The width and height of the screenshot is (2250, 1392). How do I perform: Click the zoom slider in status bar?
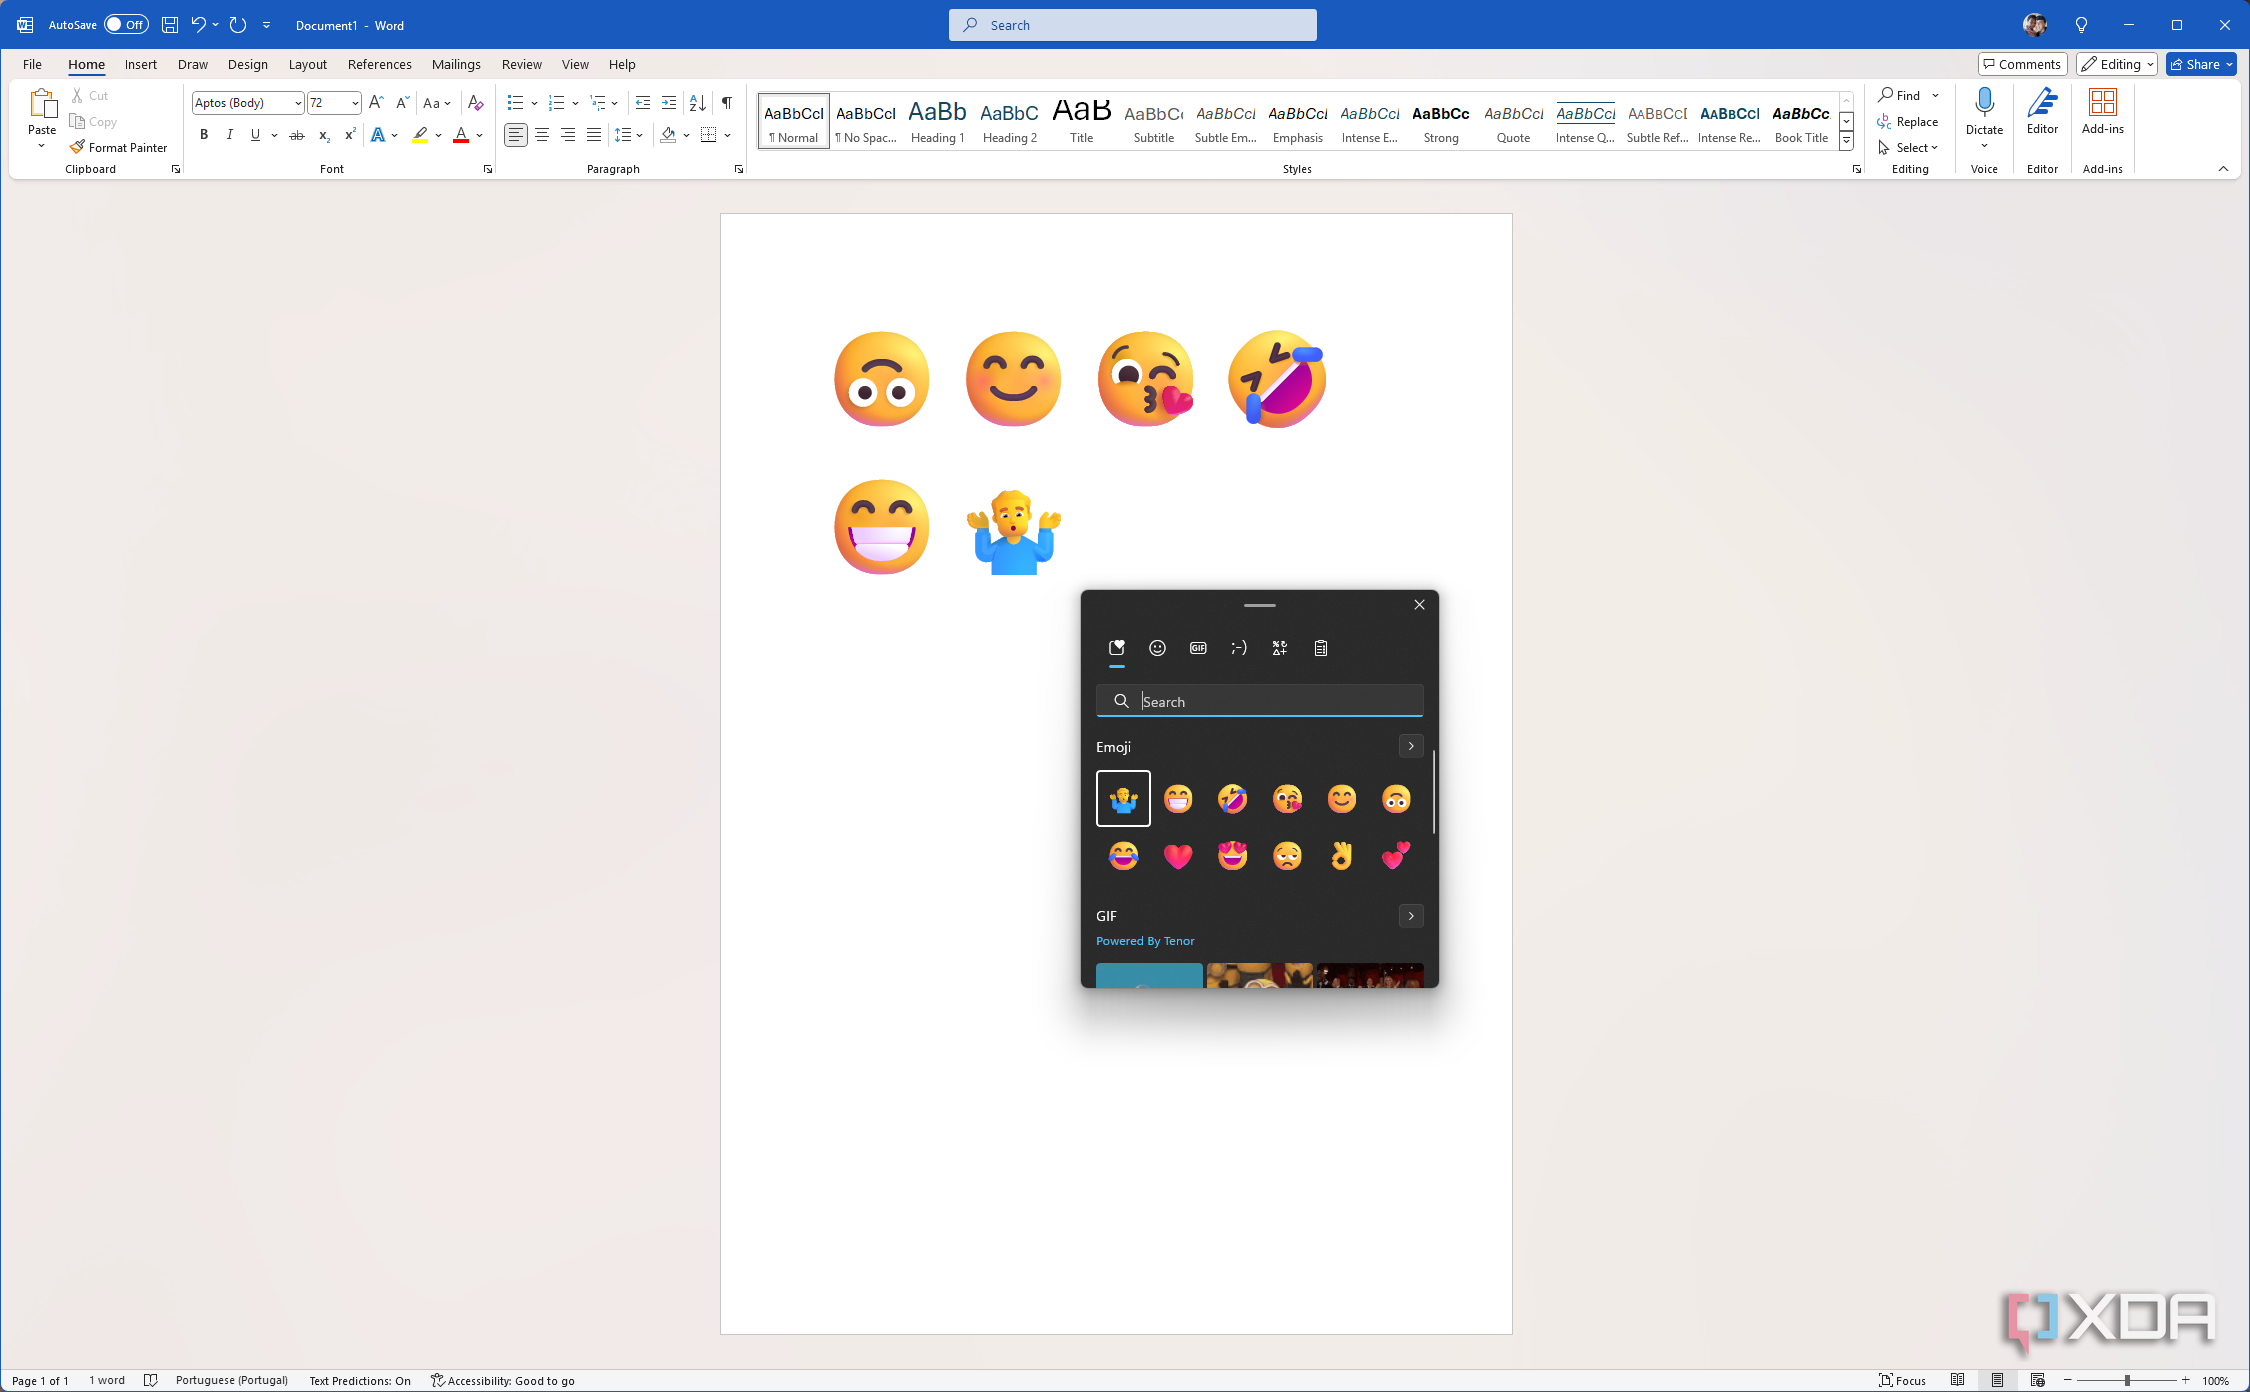point(2126,1380)
